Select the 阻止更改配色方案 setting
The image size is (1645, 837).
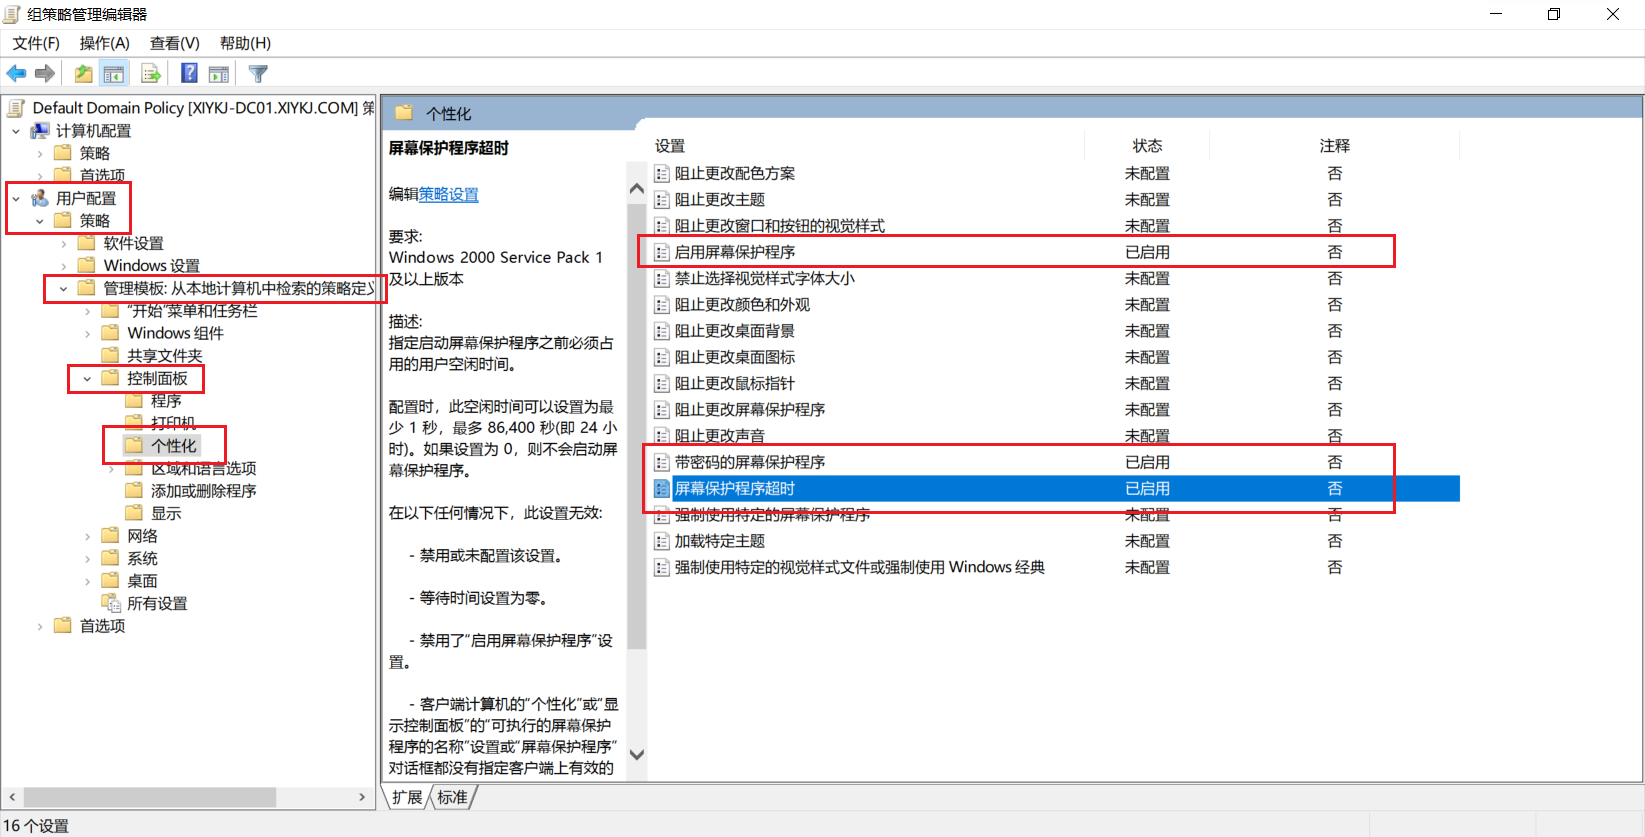(x=735, y=174)
